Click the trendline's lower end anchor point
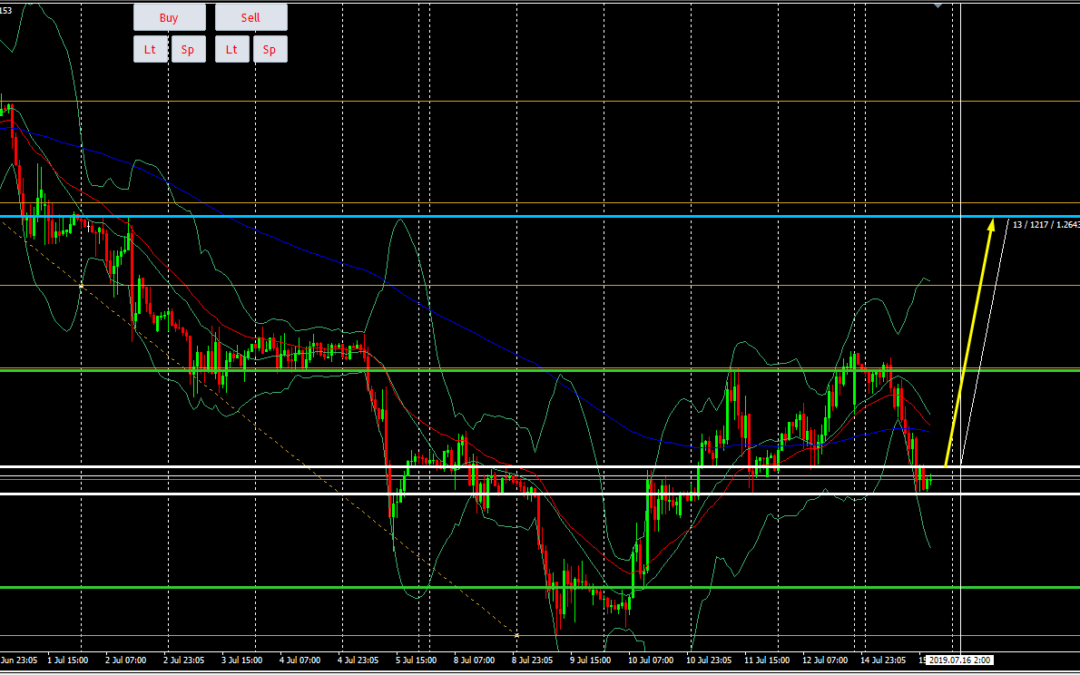This screenshot has width=1080, height=675. (x=516, y=635)
